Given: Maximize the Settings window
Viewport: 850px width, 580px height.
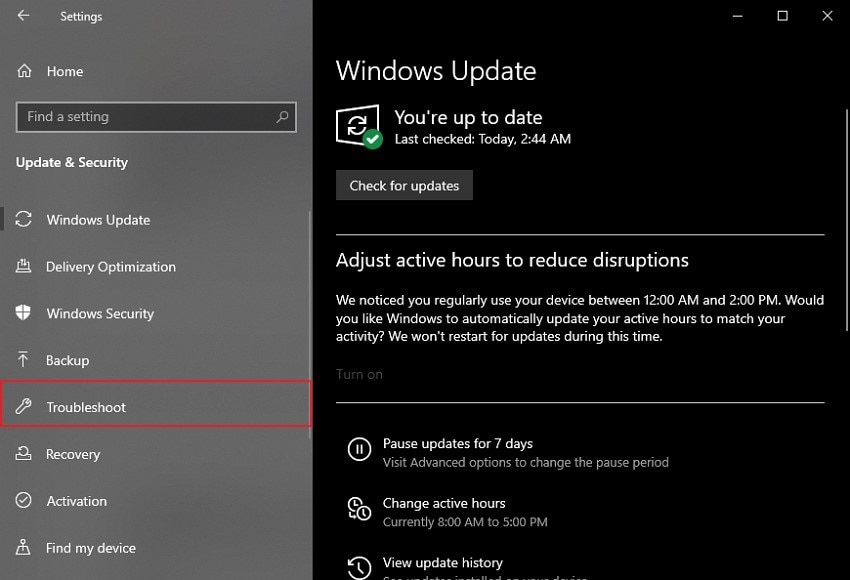Looking at the screenshot, I should point(782,16).
